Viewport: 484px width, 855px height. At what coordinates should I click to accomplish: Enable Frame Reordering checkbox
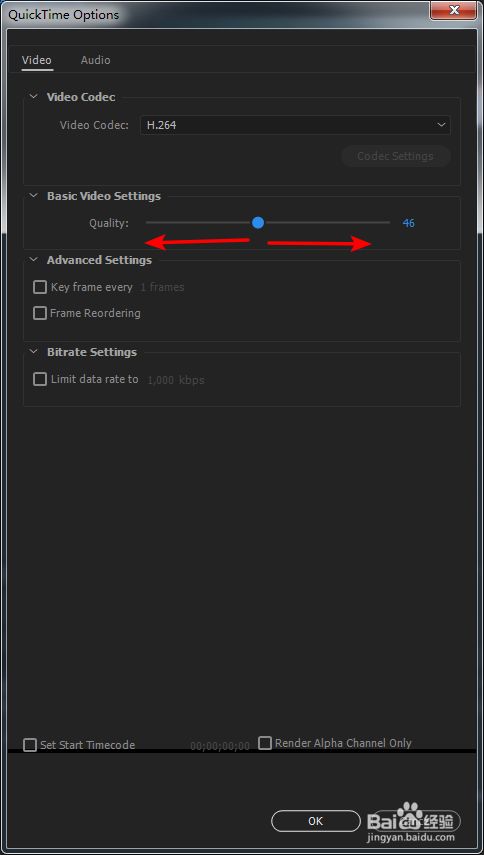coord(40,314)
